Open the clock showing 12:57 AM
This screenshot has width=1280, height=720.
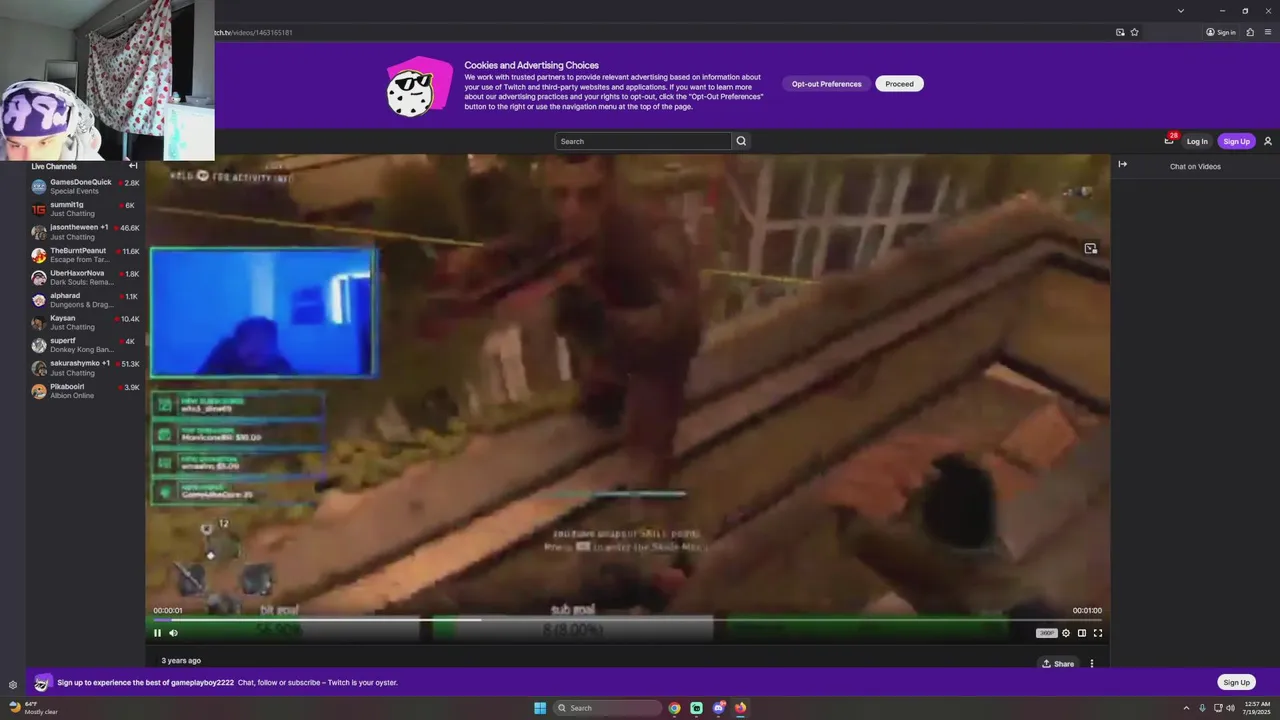pyautogui.click(x=1256, y=708)
